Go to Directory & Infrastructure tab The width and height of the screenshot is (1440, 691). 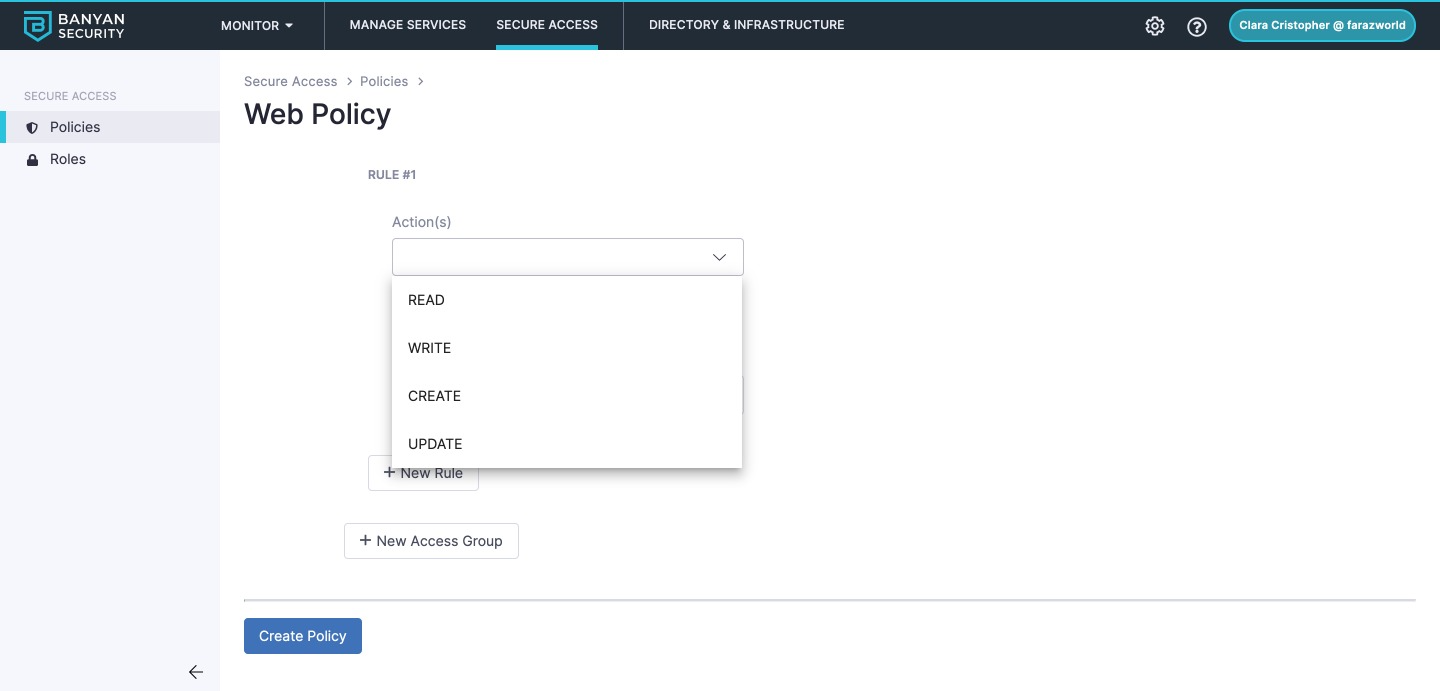click(746, 25)
